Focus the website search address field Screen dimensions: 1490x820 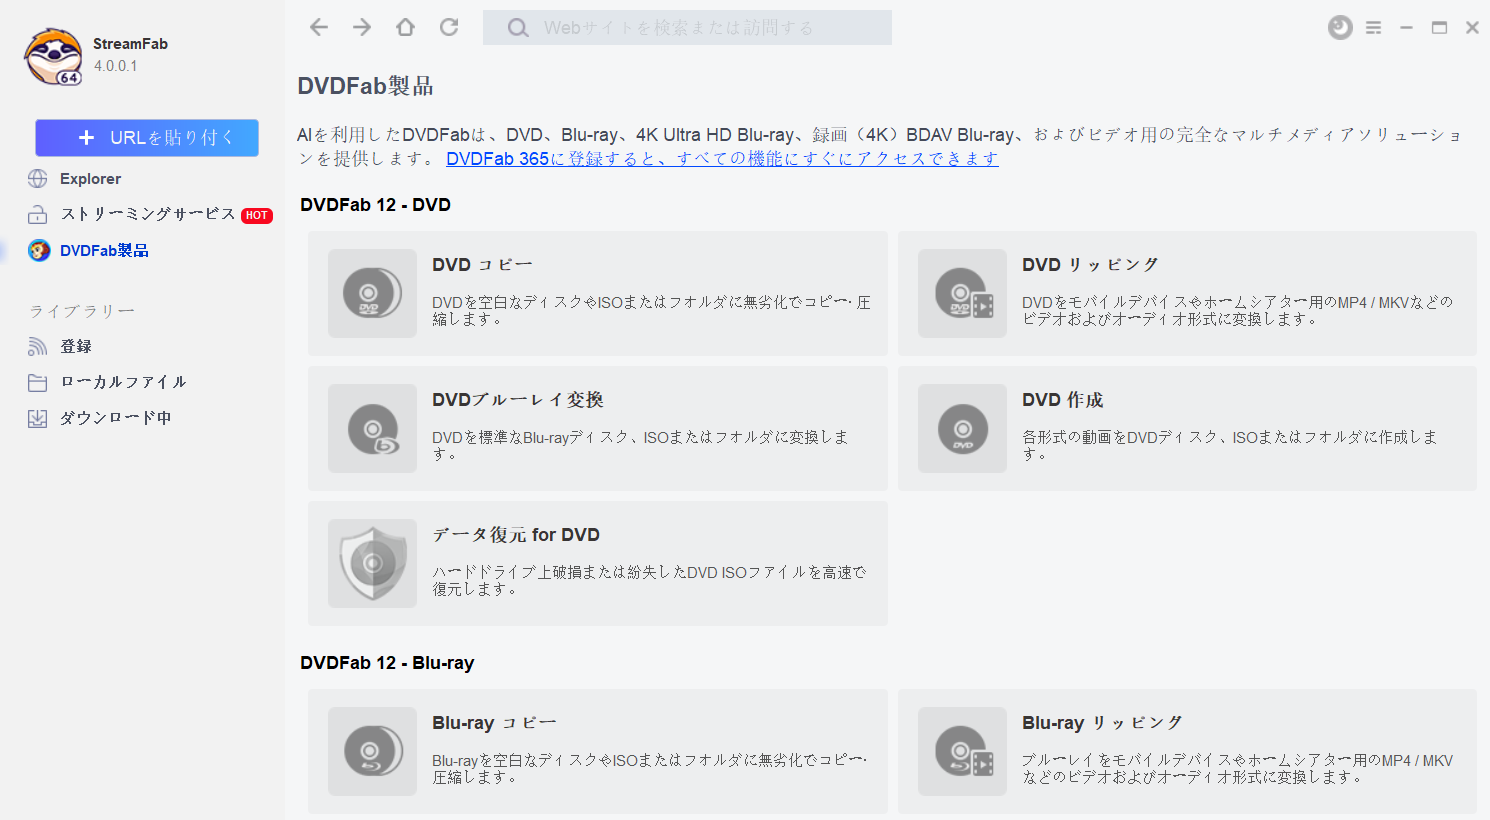tap(687, 28)
